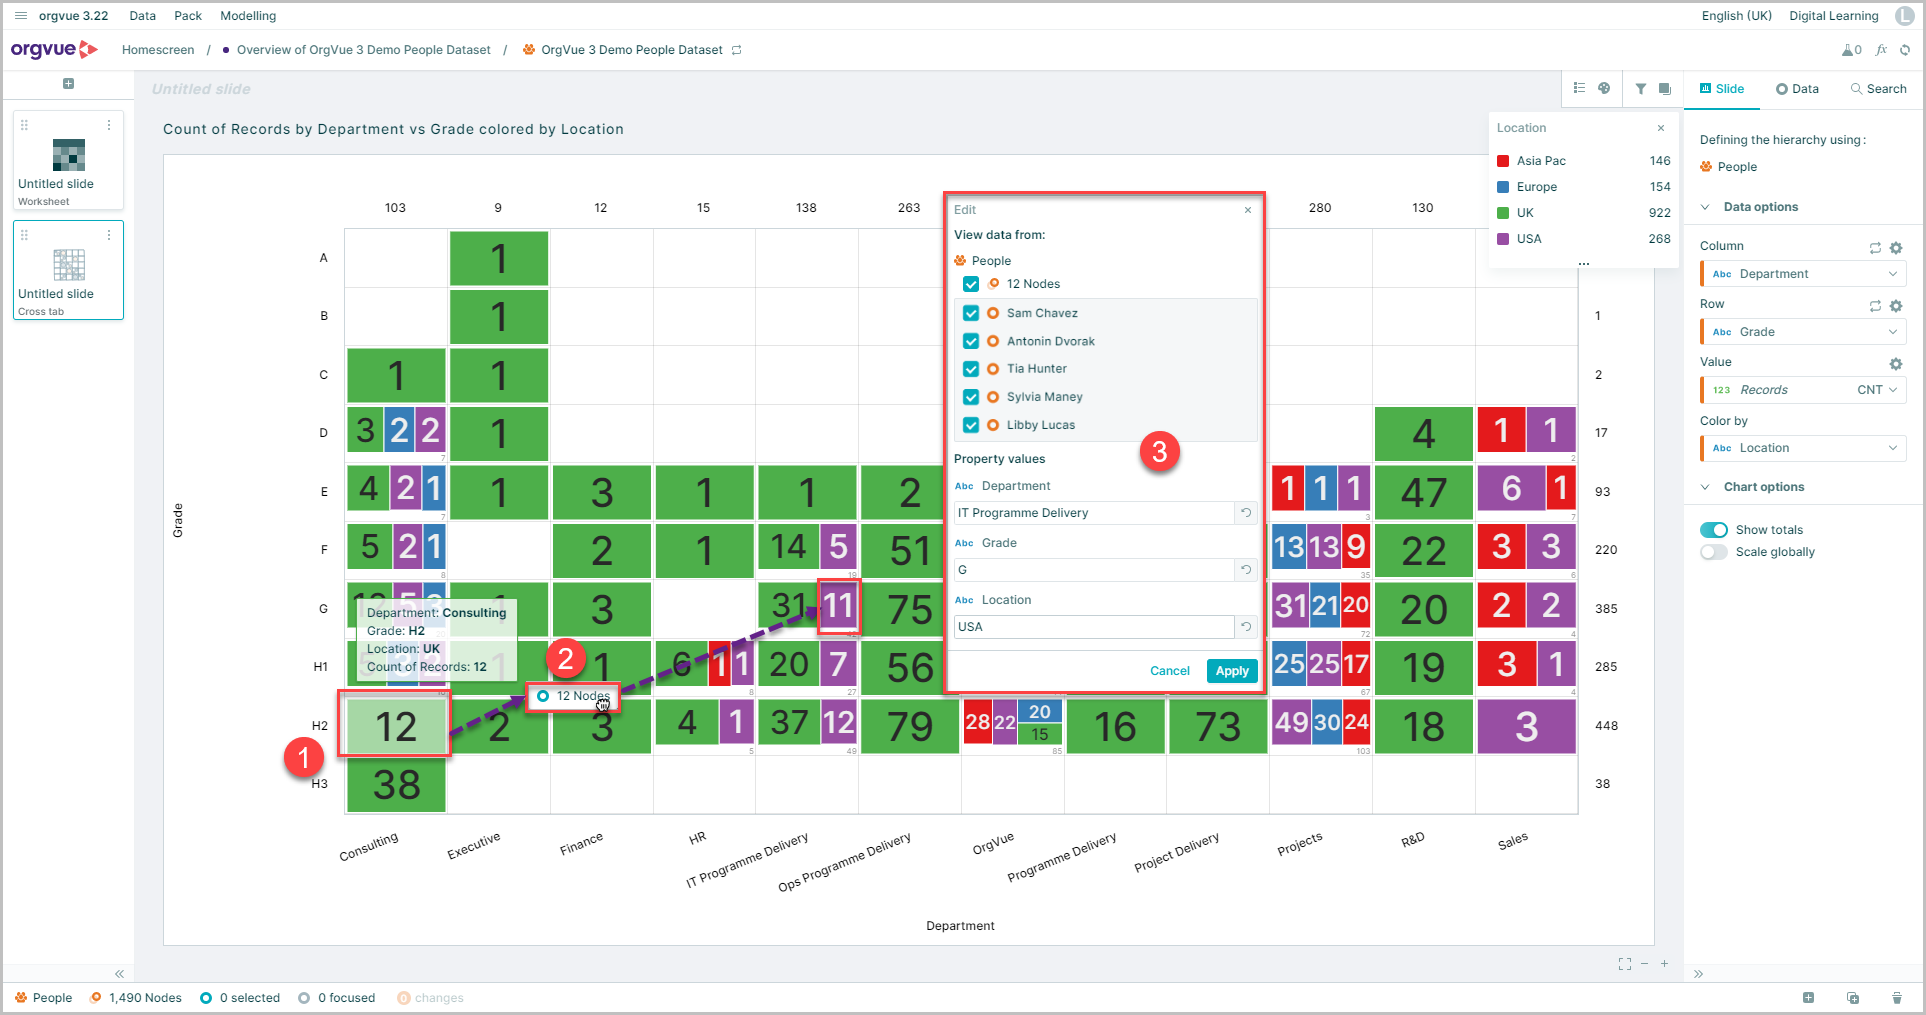Swap the Row dimension icon

(1875, 305)
